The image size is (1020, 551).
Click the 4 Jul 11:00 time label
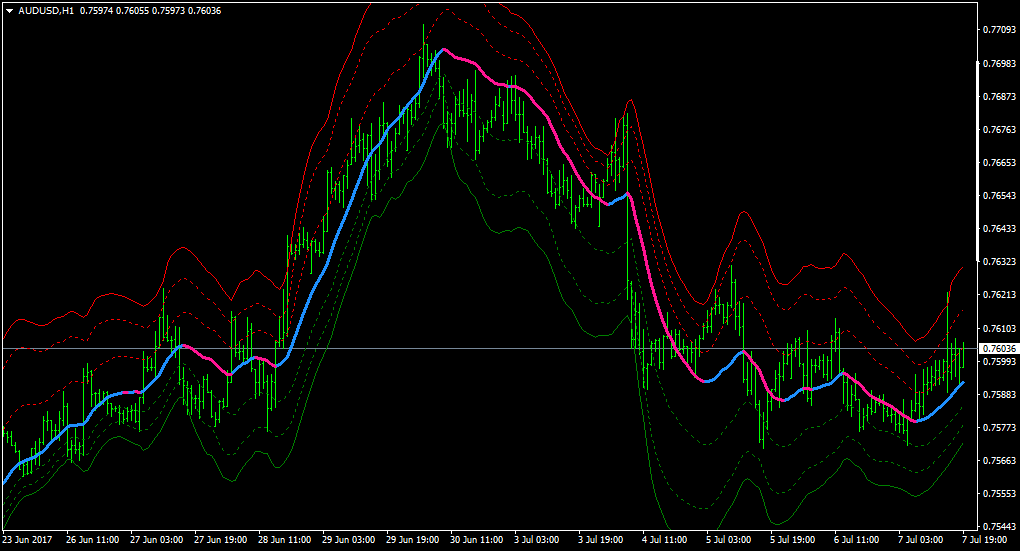click(664, 540)
